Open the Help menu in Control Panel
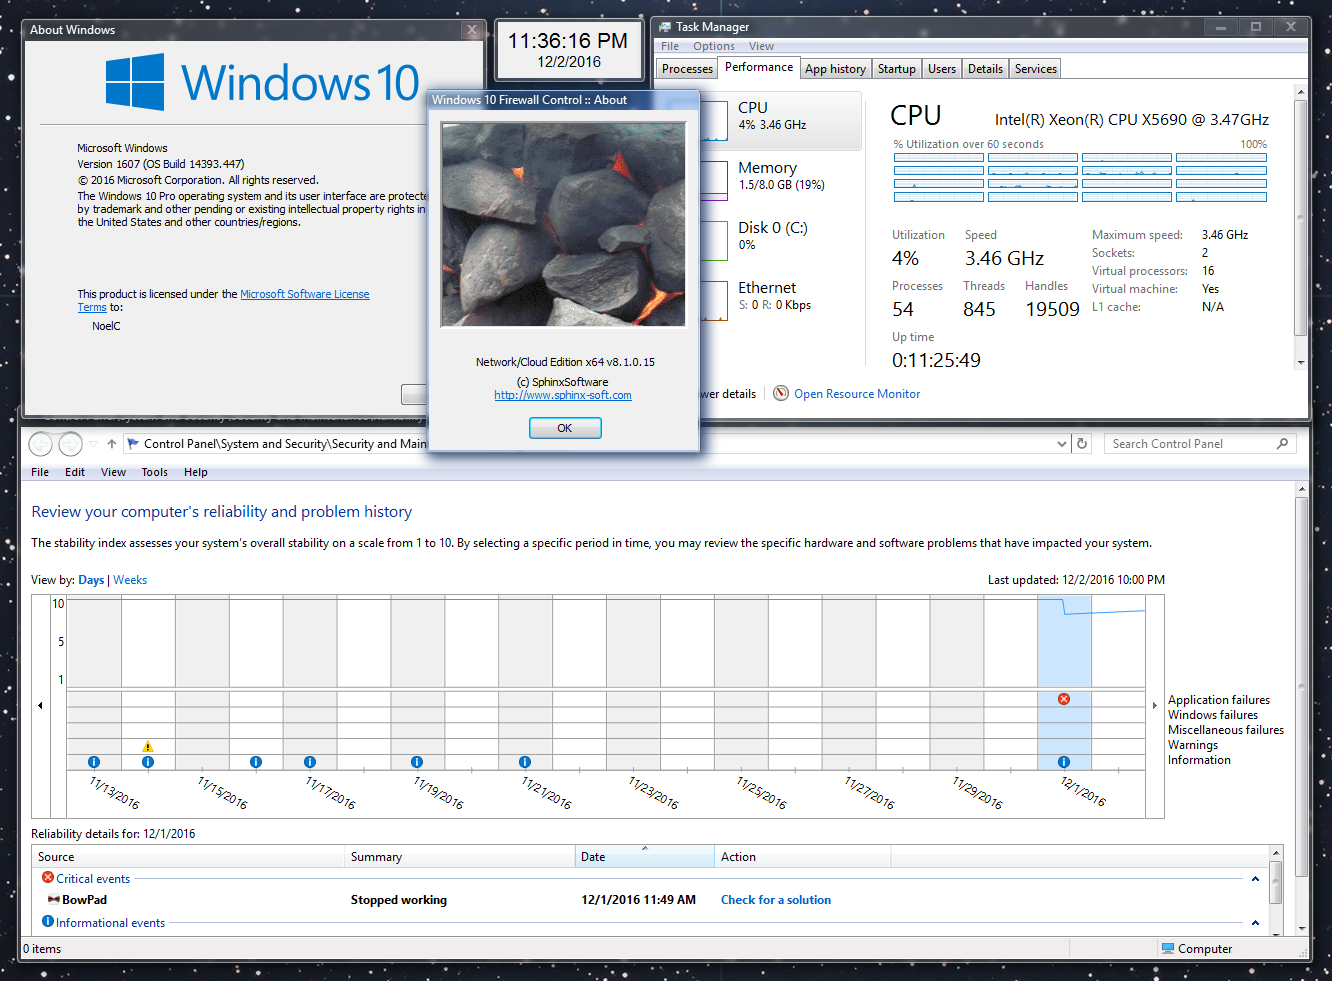Viewport: 1332px width, 981px height. point(195,472)
